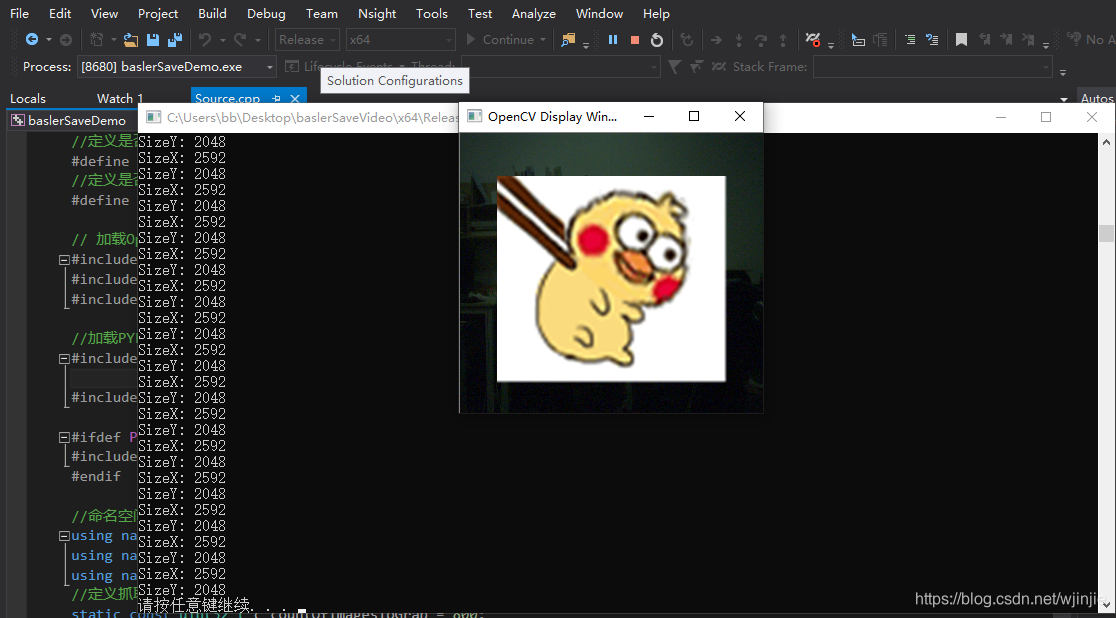Viewport: 1116px width, 618px height.
Task: Click the Break All pause icon
Action: [x=612, y=40]
